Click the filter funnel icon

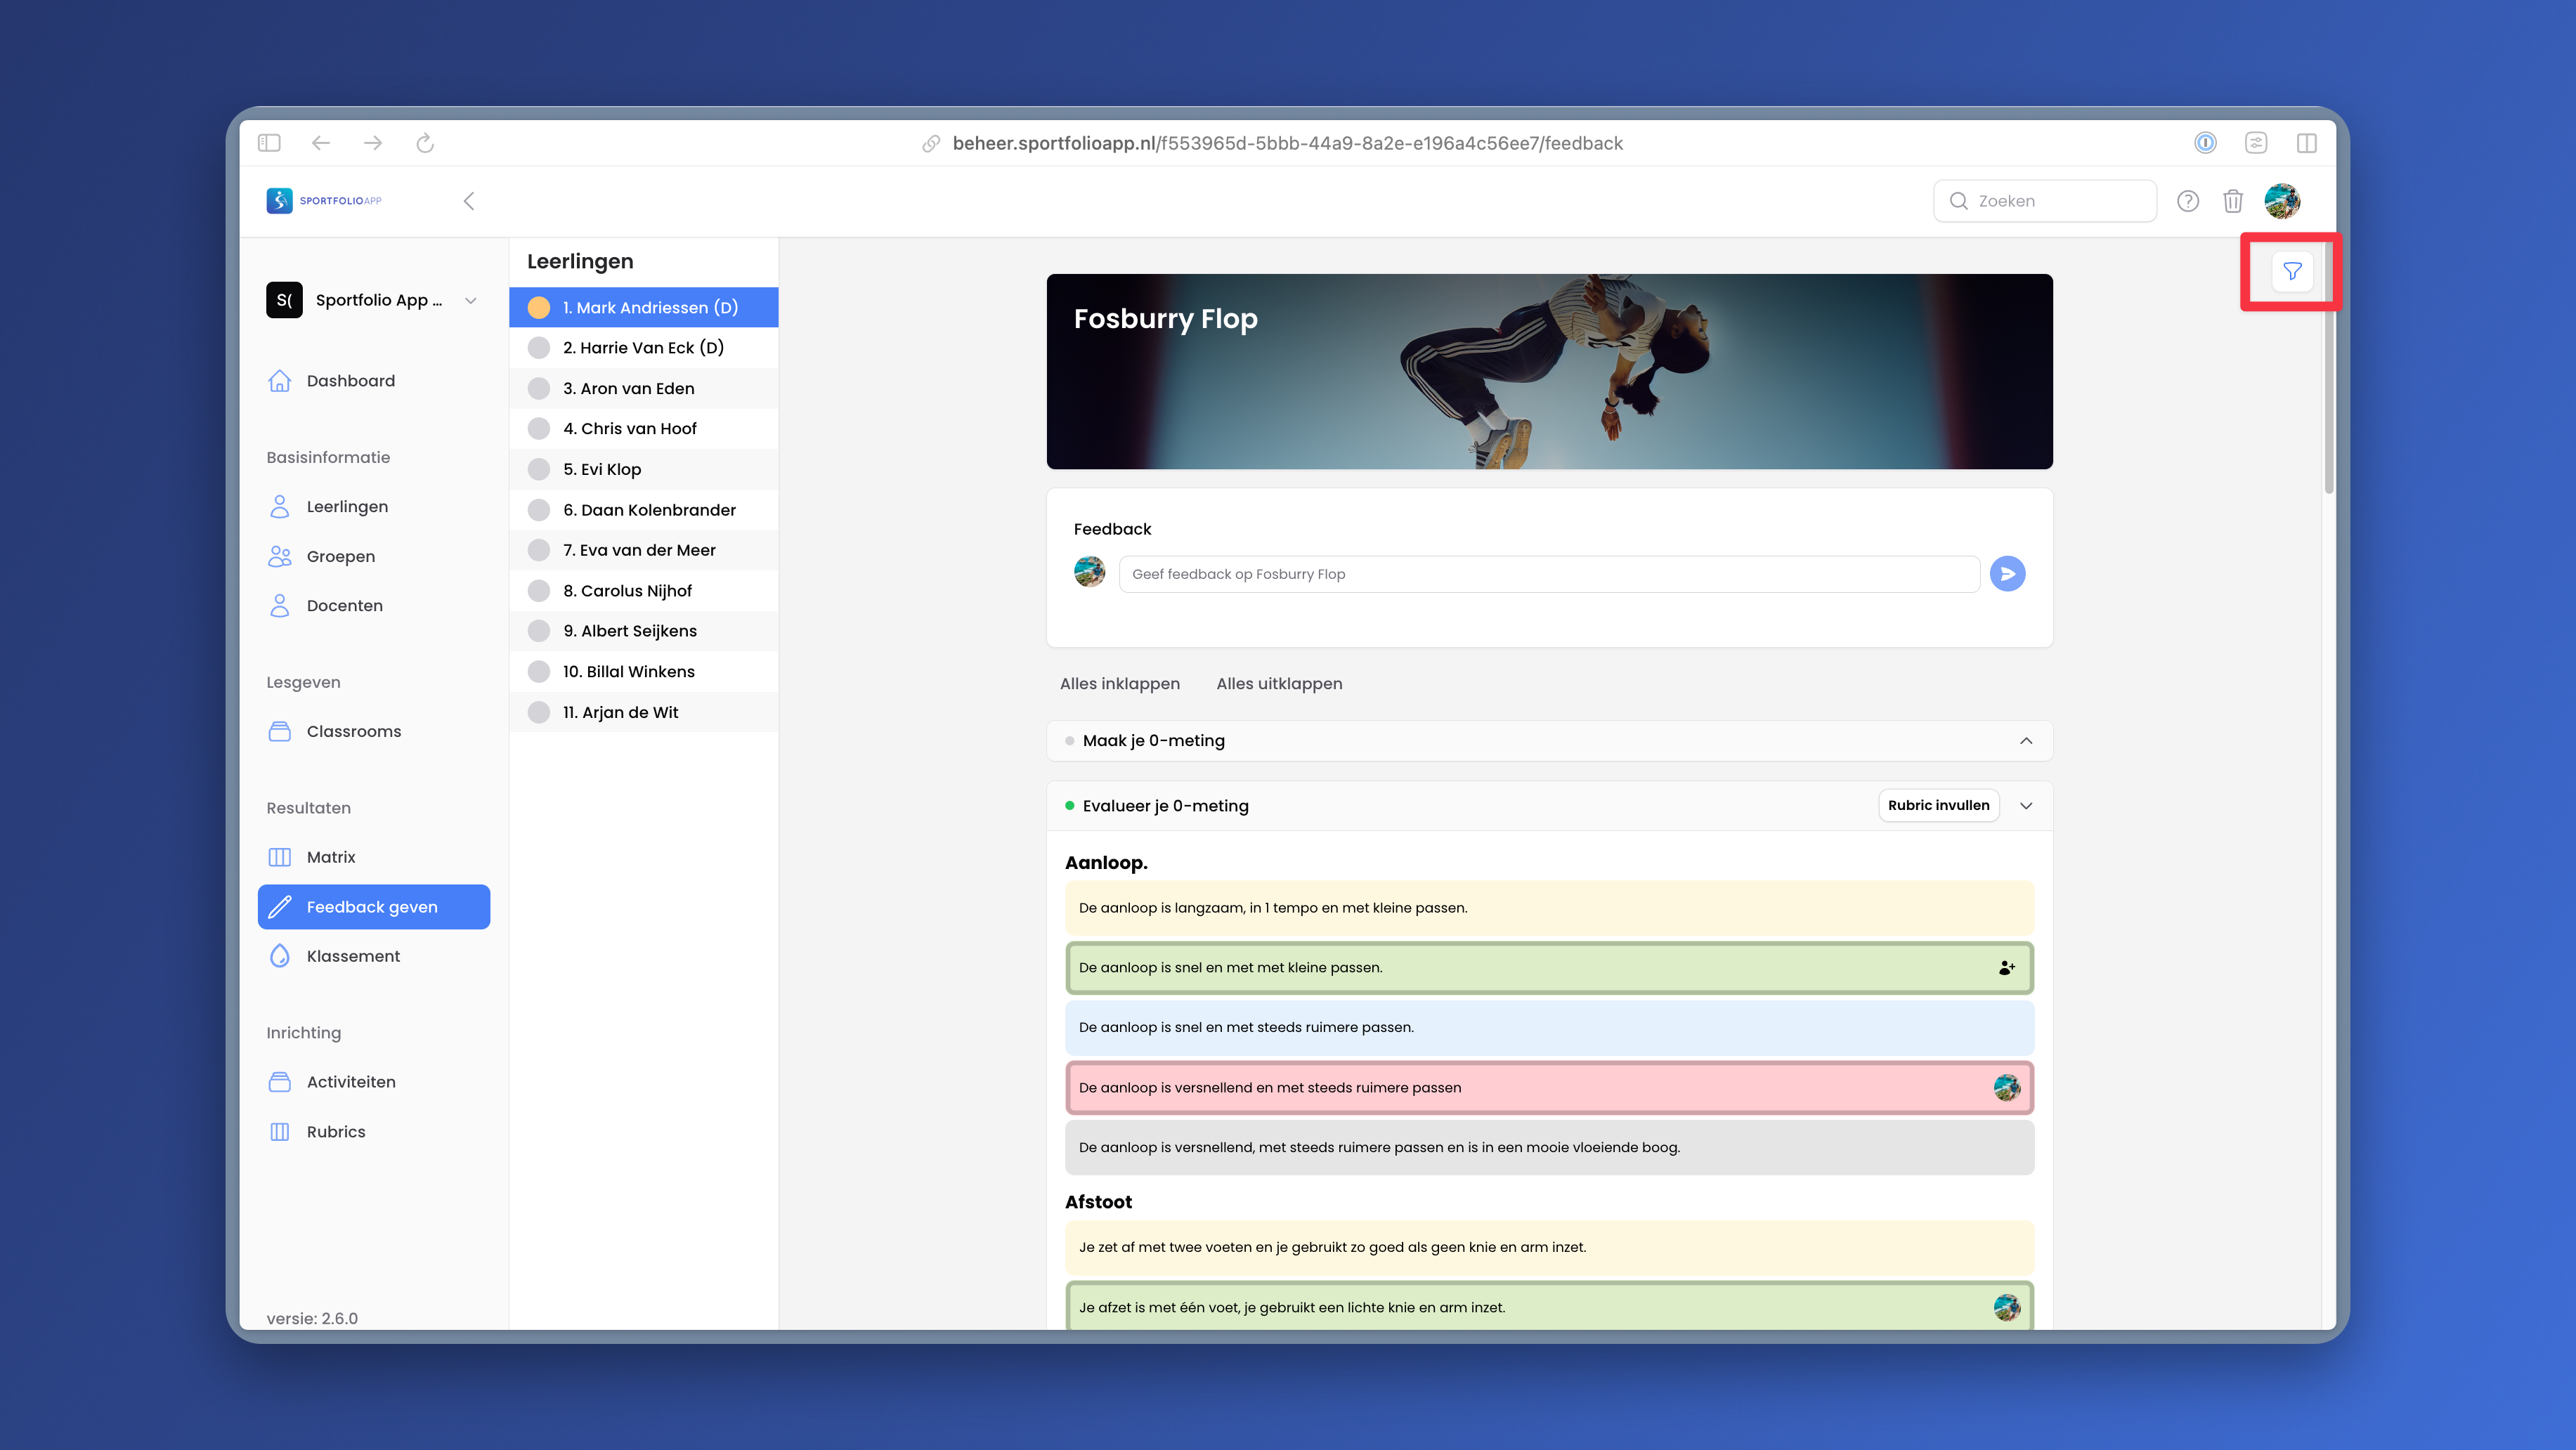2291,271
